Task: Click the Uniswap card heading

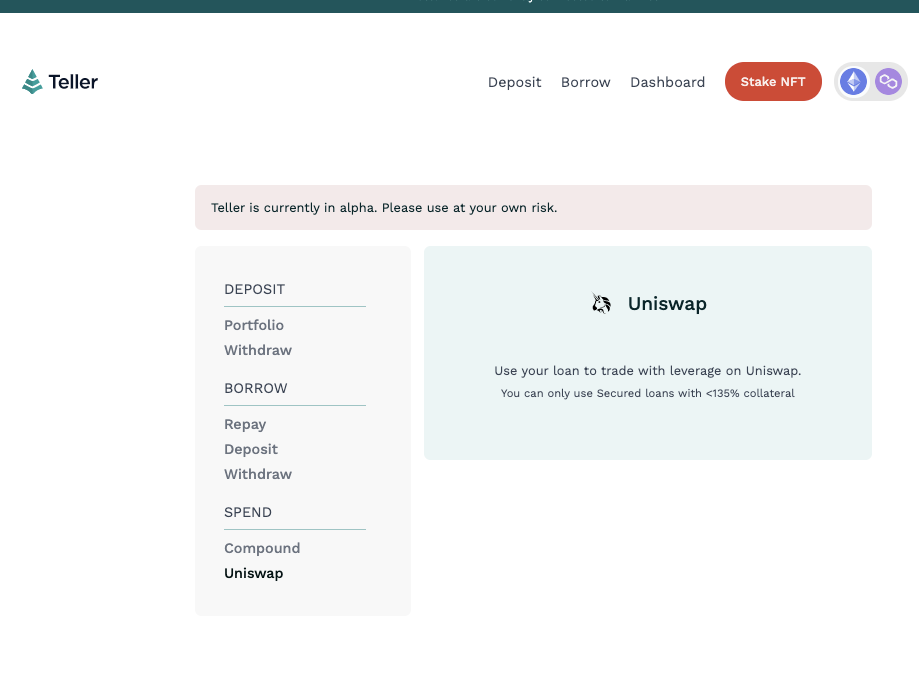Action: pyautogui.click(x=667, y=304)
